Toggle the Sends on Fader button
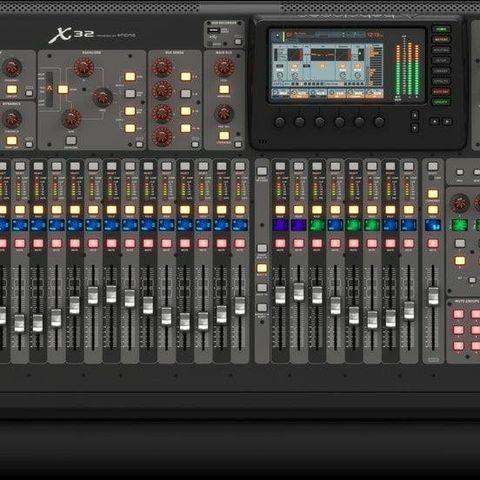The image size is (480, 480). (262, 172)
